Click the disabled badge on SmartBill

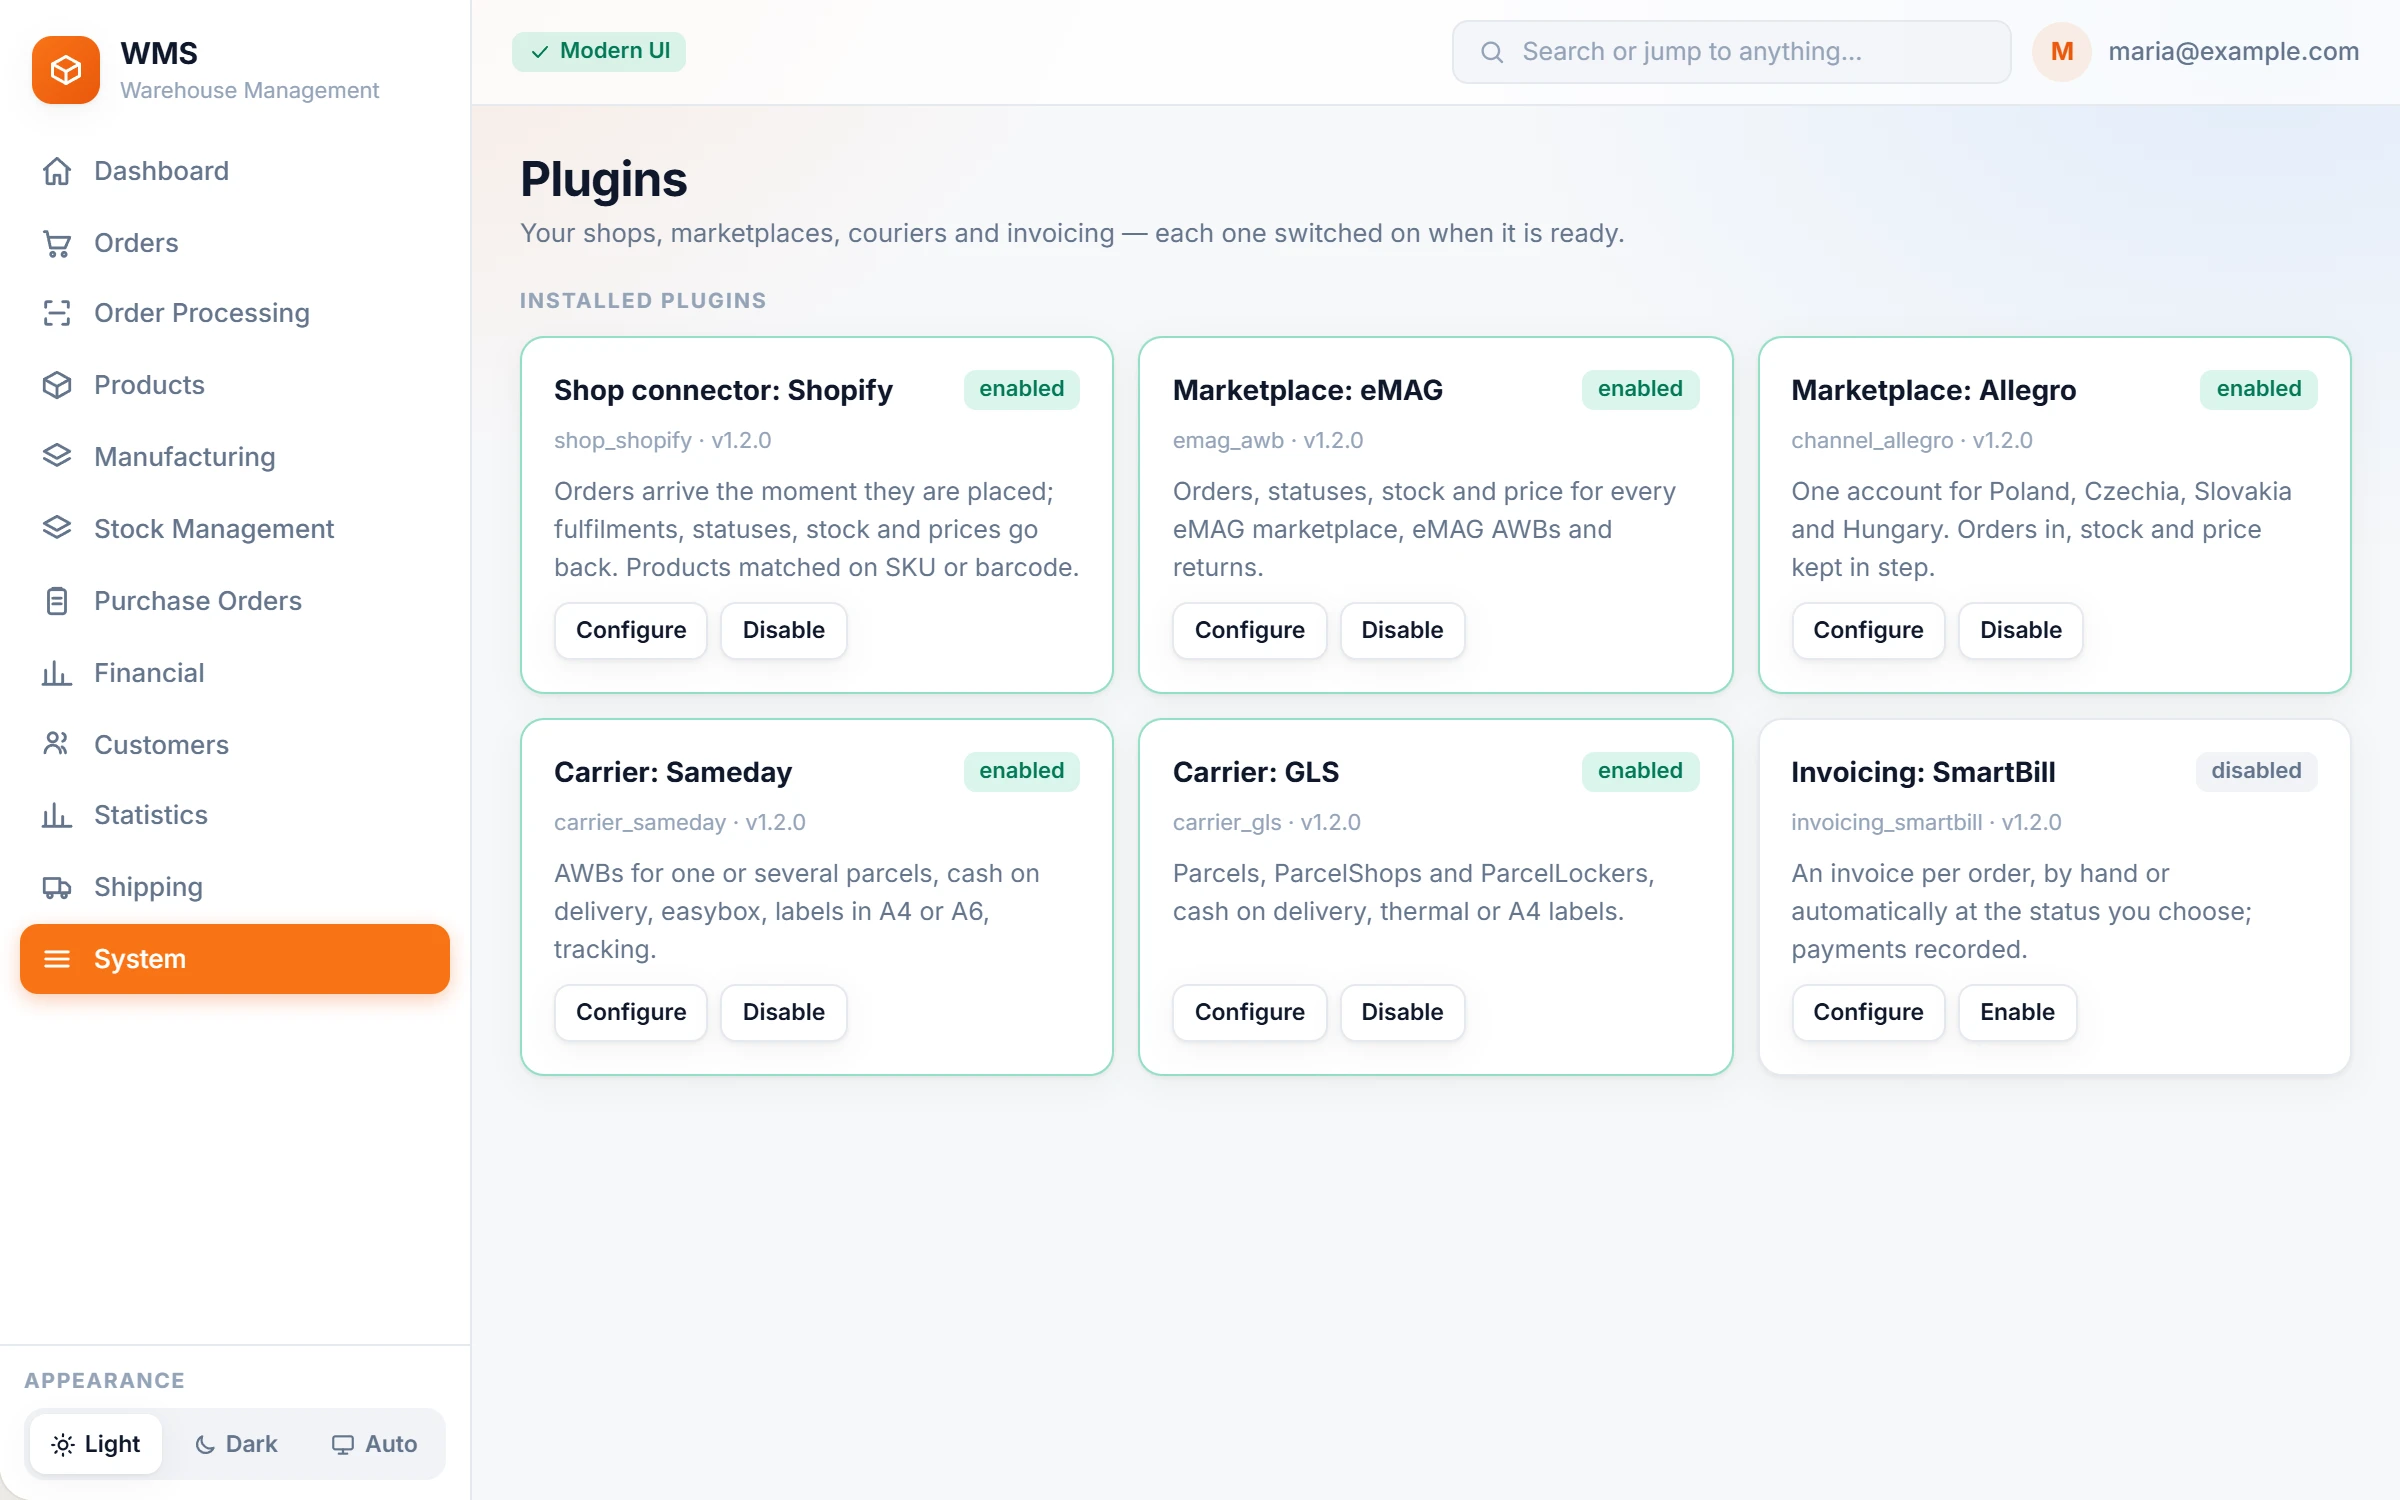2256,771
